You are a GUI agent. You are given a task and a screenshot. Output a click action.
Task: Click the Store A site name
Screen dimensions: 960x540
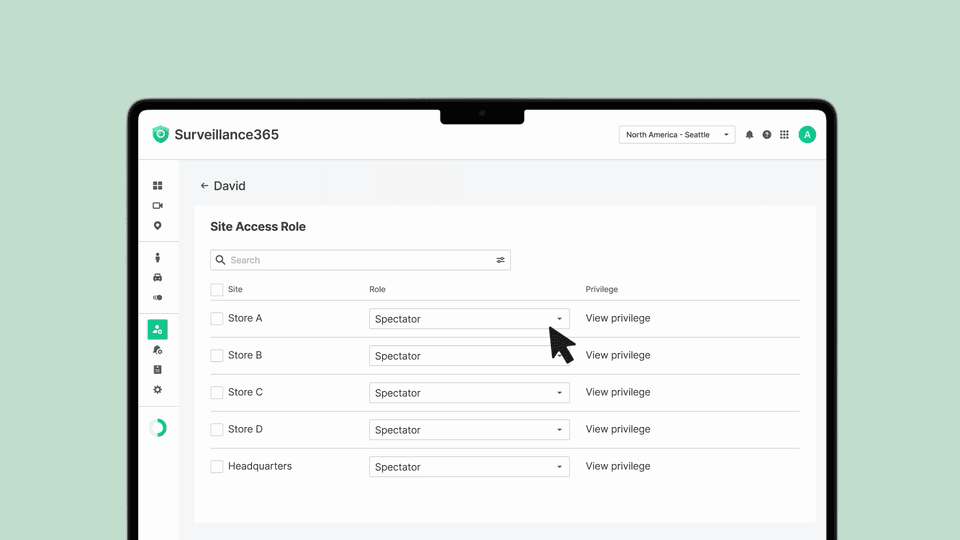click(x=245, y=318)
